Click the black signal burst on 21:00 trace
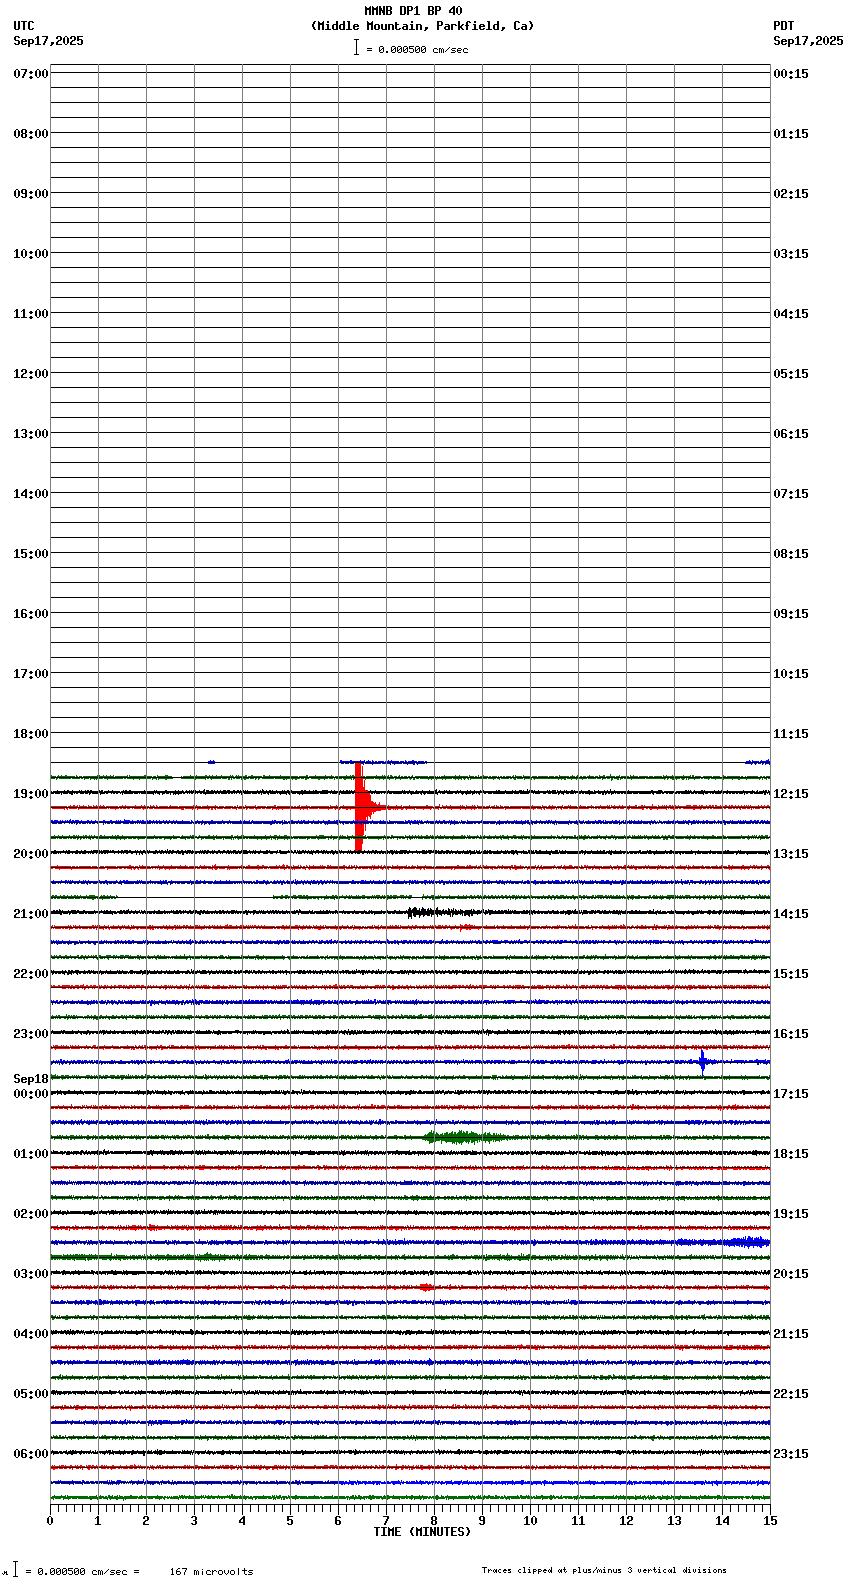Viewport: 850px width, 1584px height. (x=440, y=912)
